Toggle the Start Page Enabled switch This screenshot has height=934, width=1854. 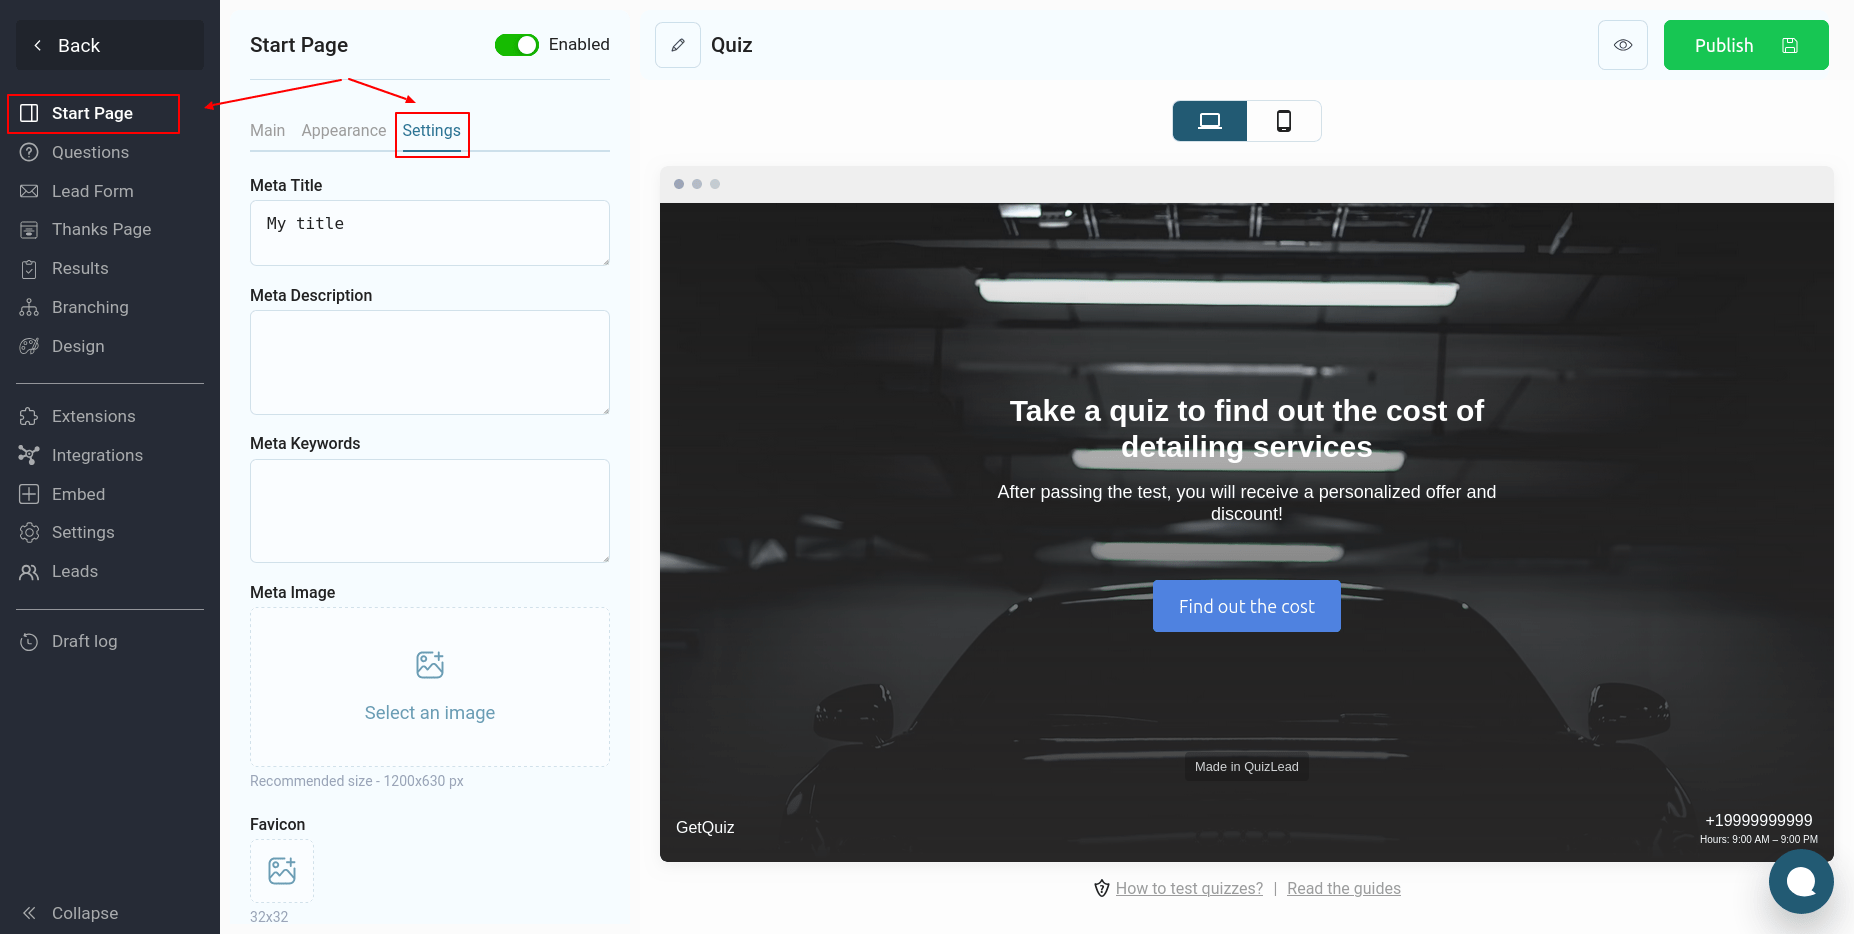(x=517, y=45)
